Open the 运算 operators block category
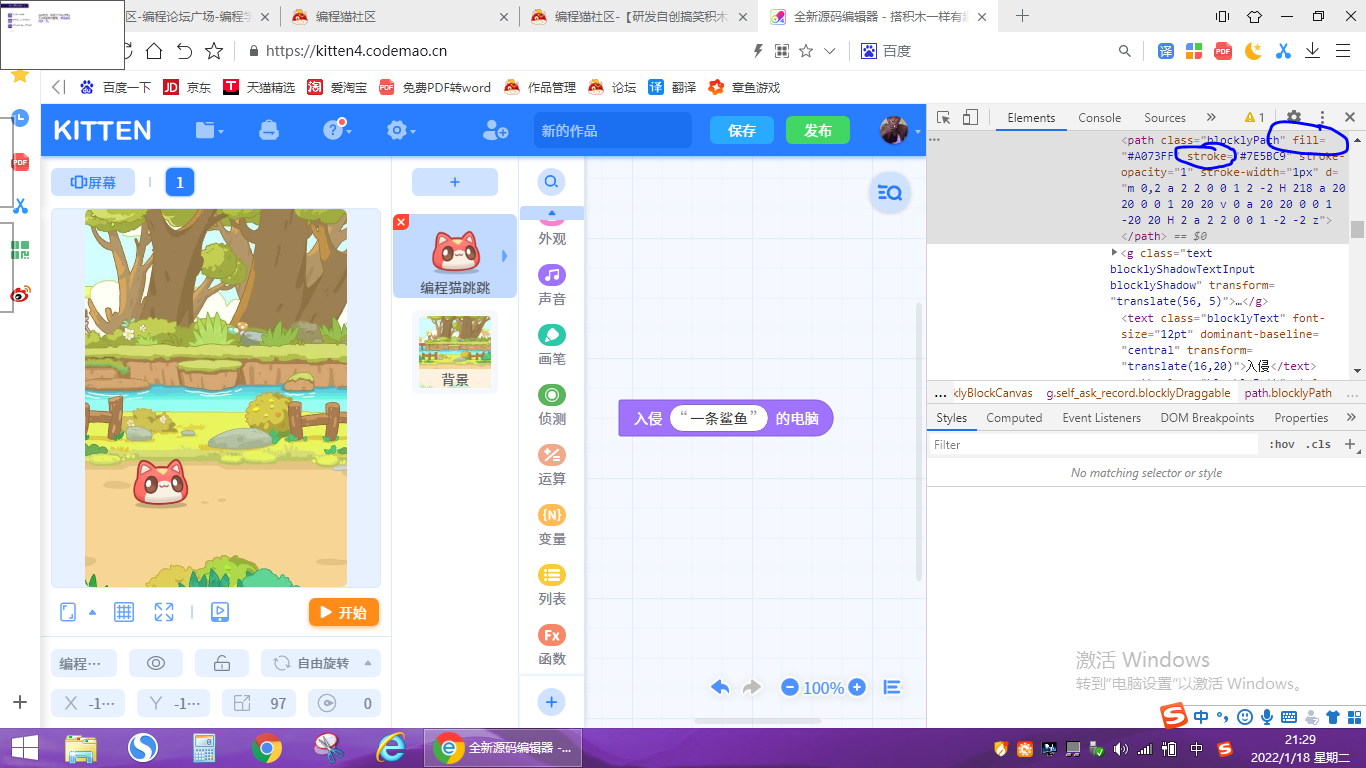This screenshot has height=768, width=1366. [552, 464]
